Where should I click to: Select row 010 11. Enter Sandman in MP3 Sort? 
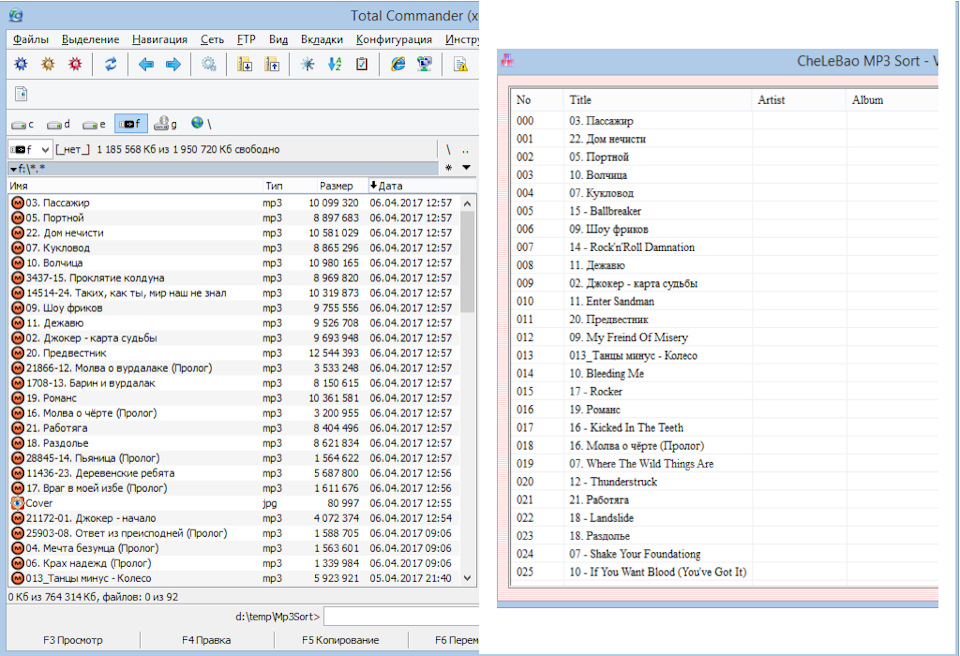pos(724,301)
